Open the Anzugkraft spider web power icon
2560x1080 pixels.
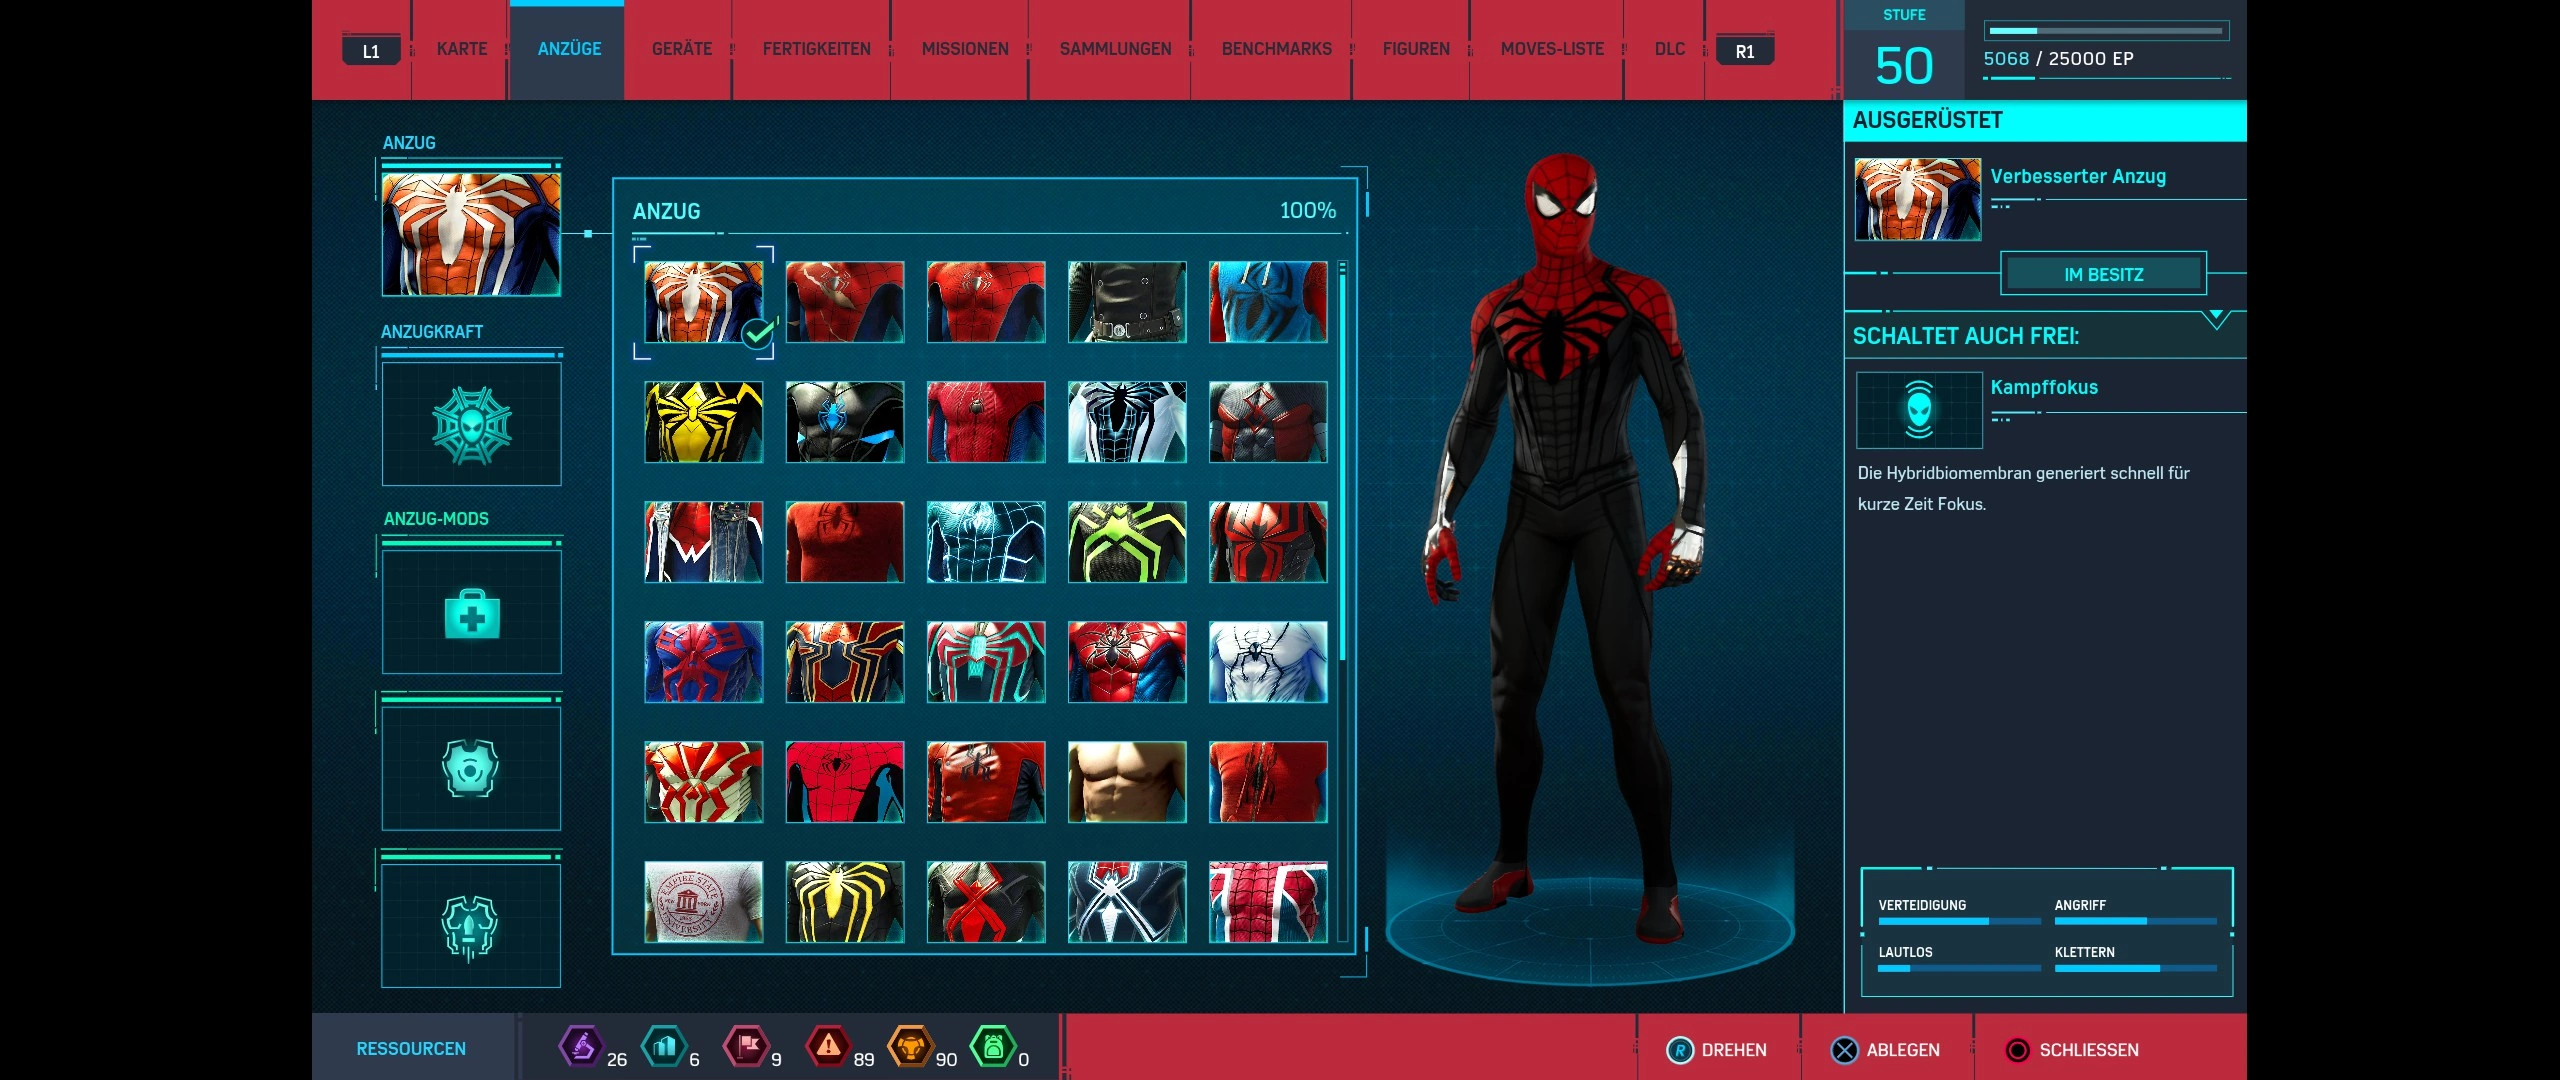click(x=471, y=424)
